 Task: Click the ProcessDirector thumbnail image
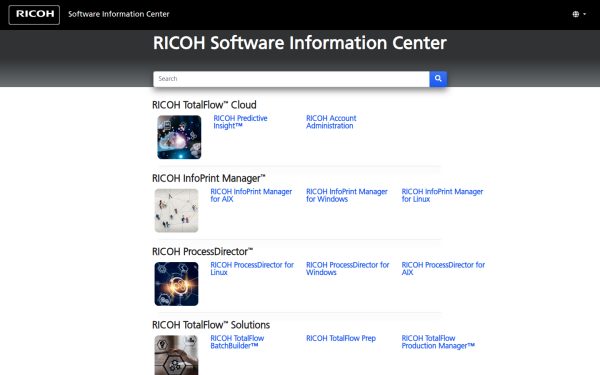click(x=176, y=284)
